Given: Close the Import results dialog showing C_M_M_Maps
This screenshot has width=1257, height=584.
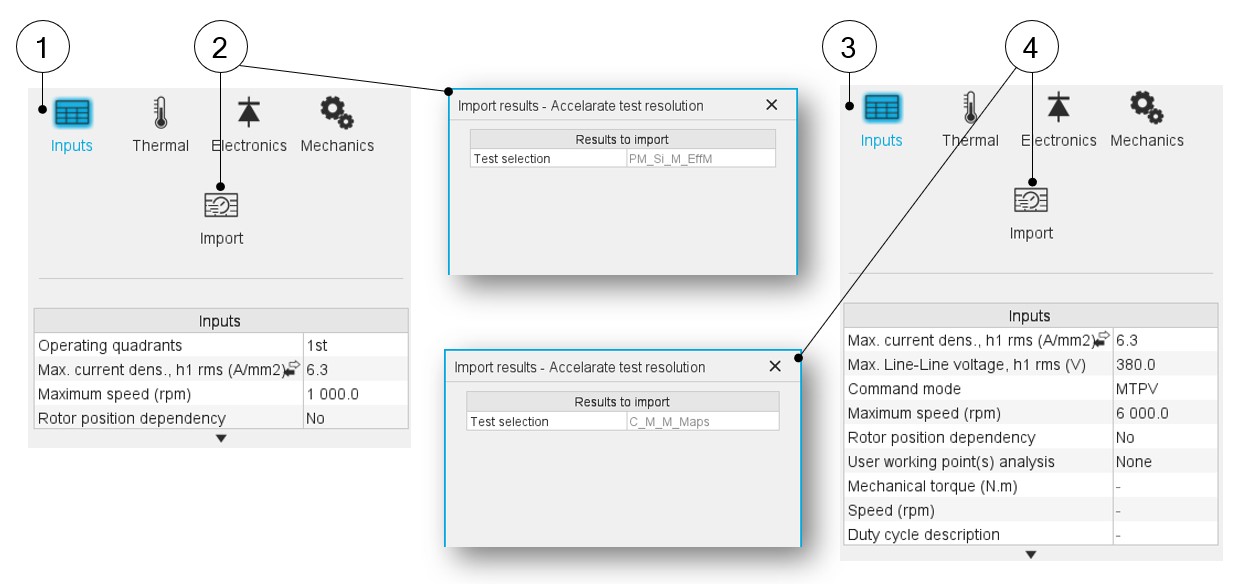Looking at the screenshot, I should (775, 366).
